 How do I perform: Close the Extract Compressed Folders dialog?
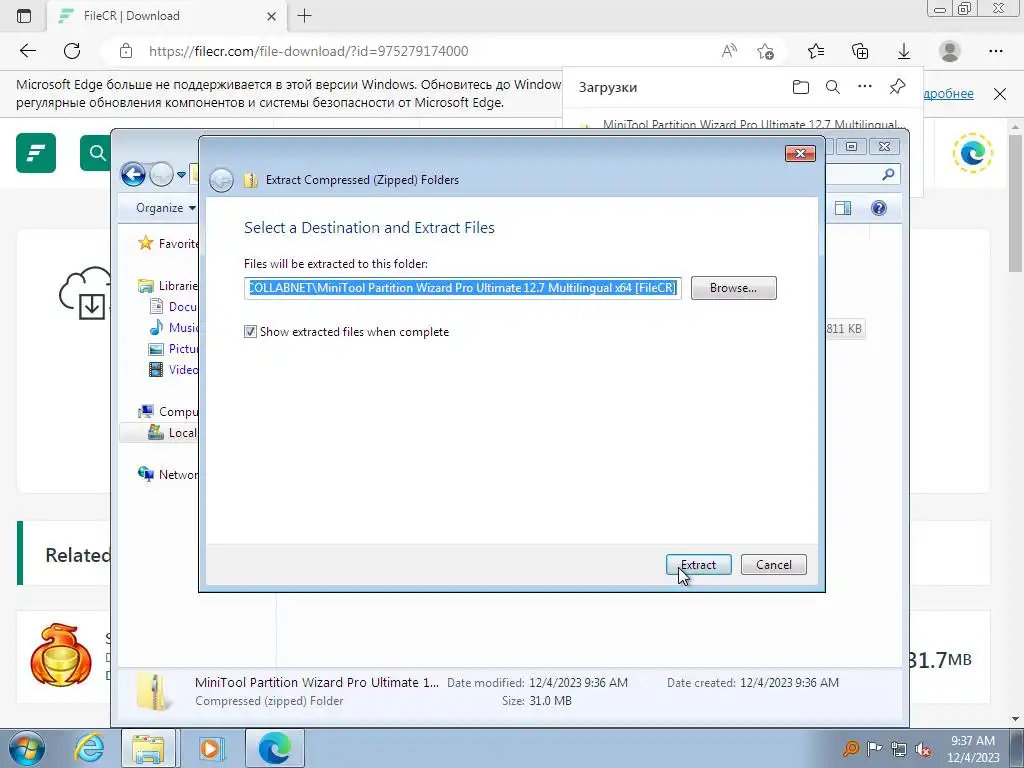[800, 153]
